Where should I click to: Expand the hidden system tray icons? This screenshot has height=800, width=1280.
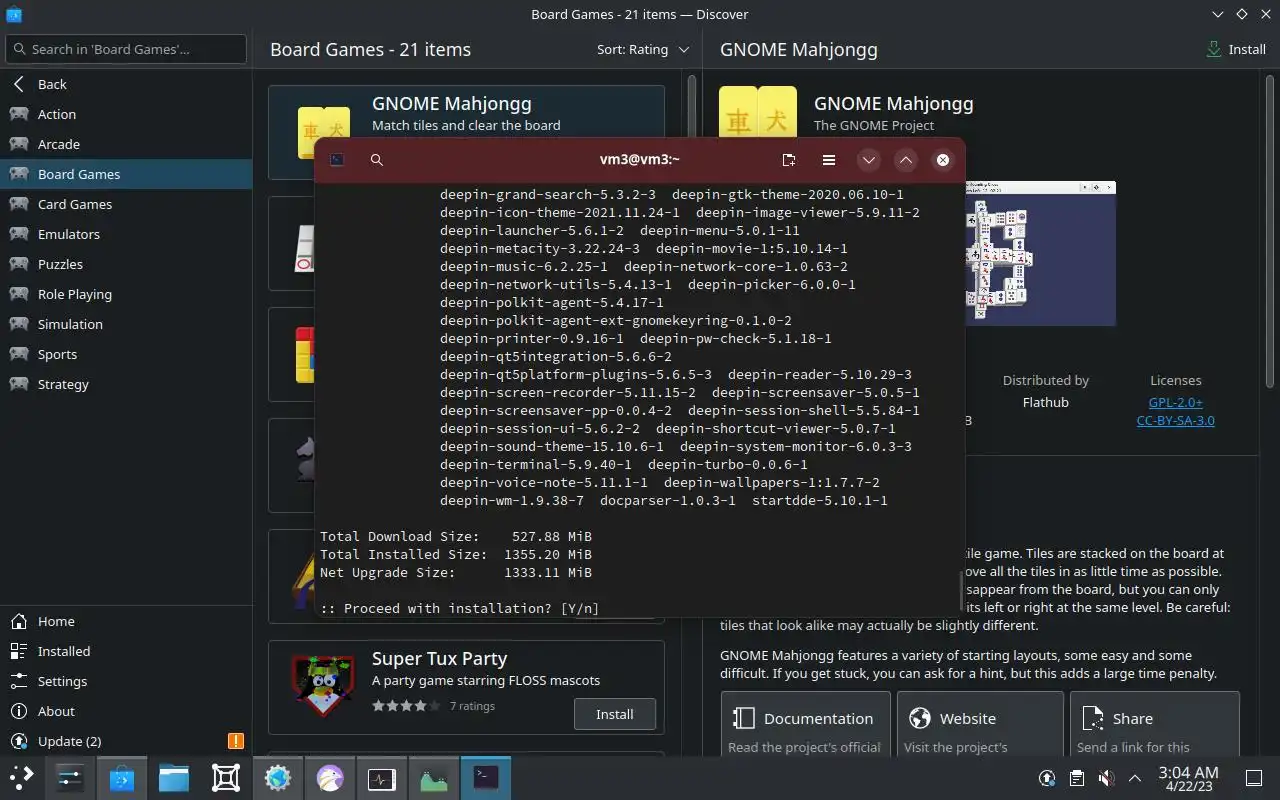tap(1134, 778)
